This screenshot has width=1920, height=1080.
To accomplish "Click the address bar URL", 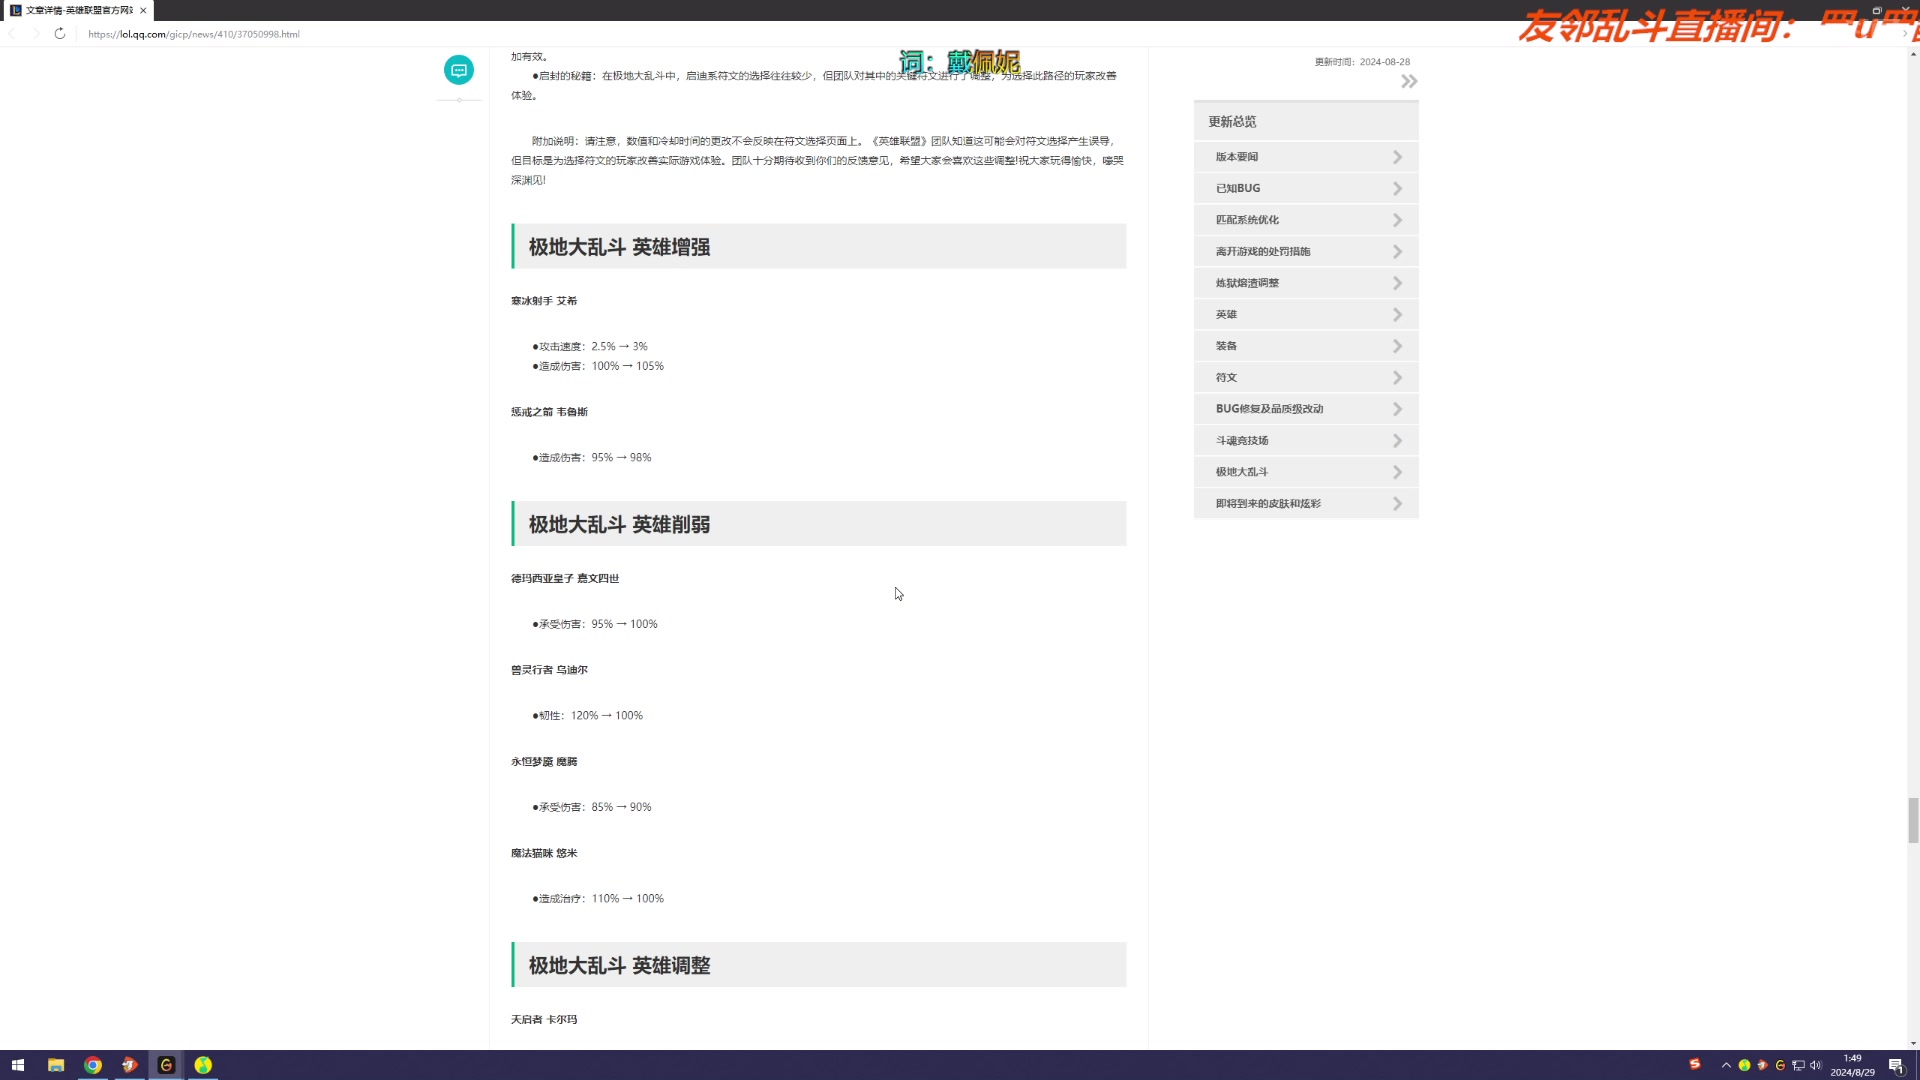I will (x=193, y=34).
